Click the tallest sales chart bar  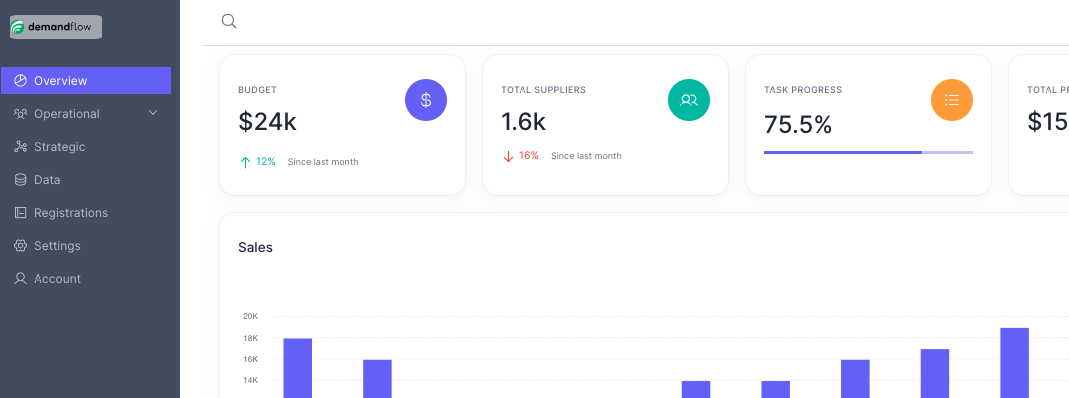[1014, 363]
